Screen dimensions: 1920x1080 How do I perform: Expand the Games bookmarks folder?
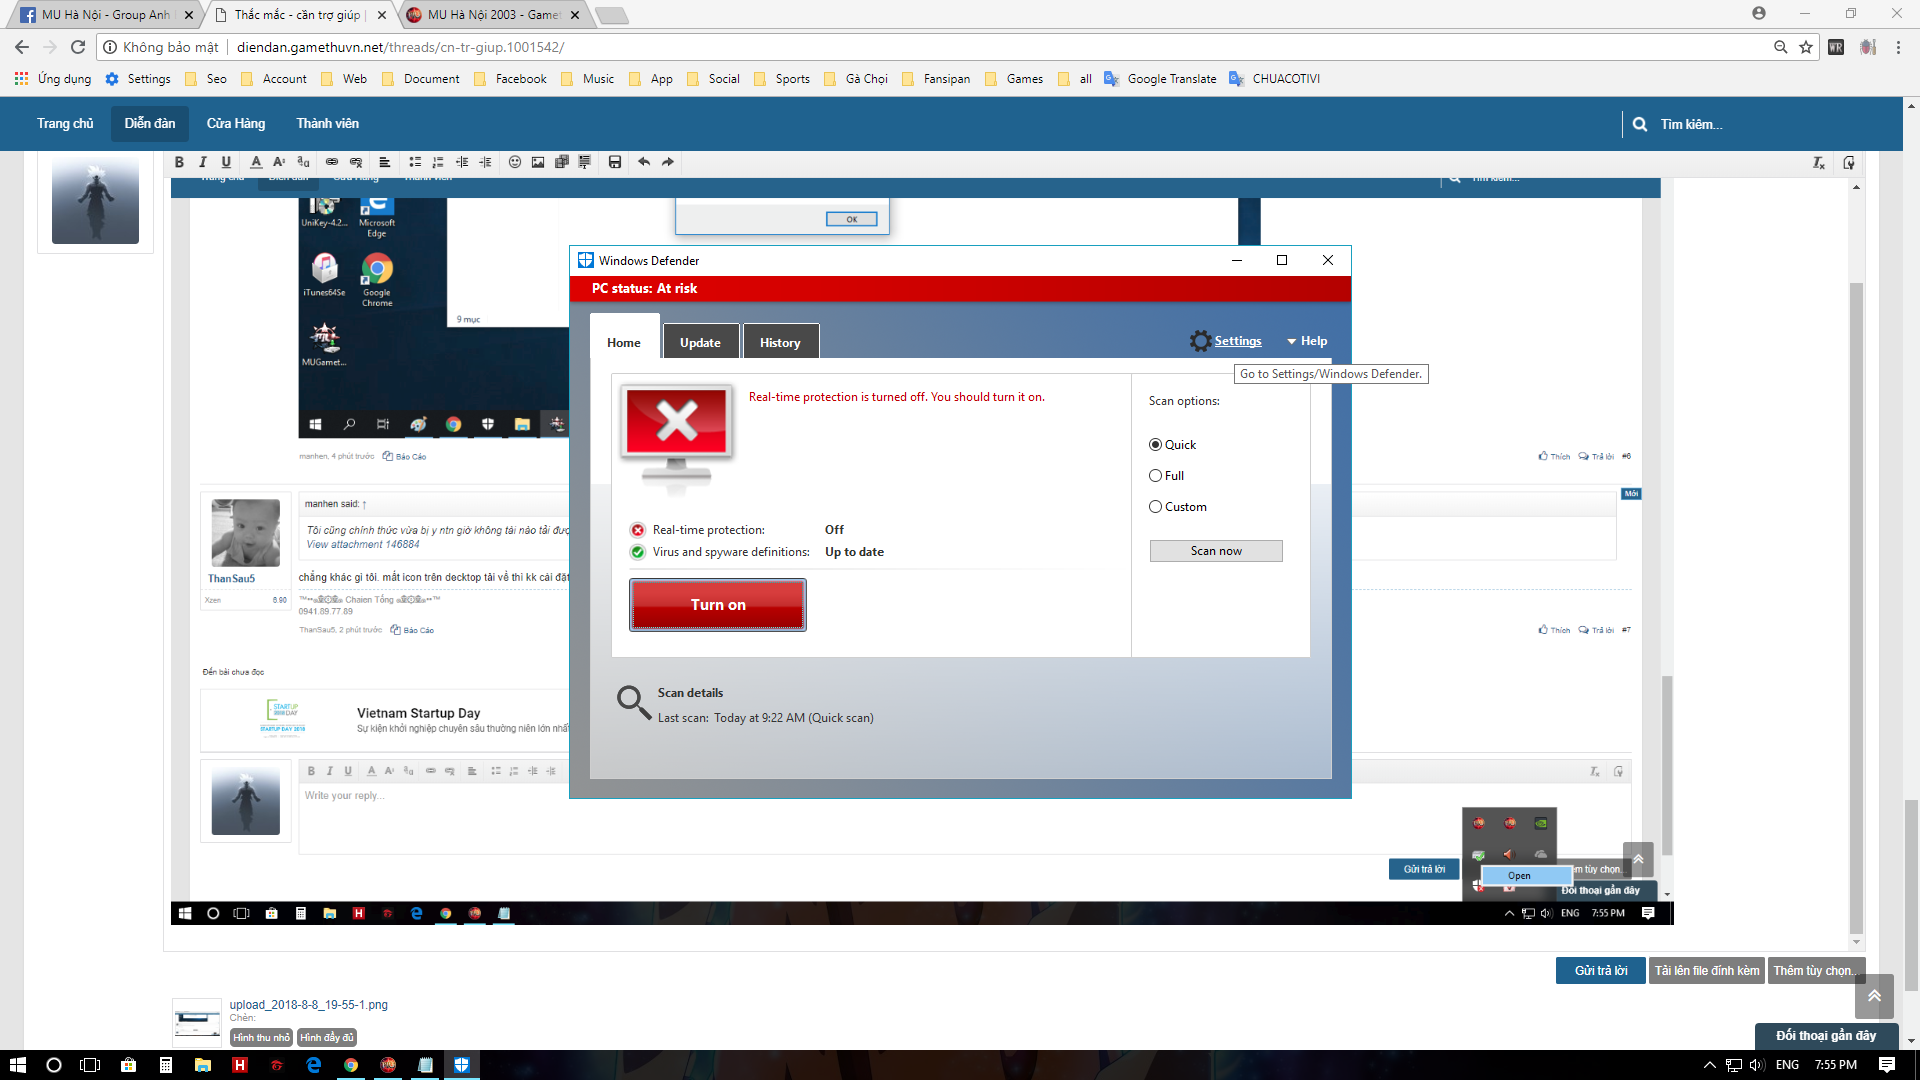pos(1014,79)
